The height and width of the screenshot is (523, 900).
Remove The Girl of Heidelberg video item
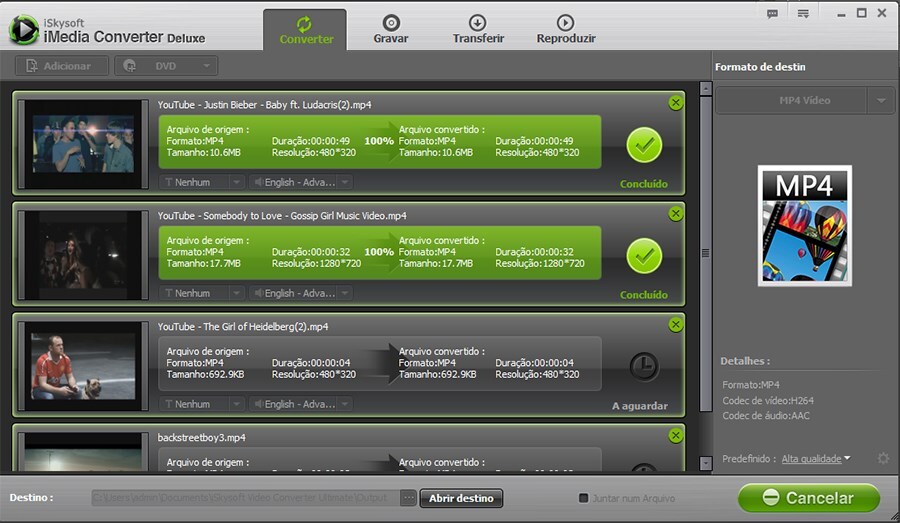pyautogui.click(x=676, y=324)
